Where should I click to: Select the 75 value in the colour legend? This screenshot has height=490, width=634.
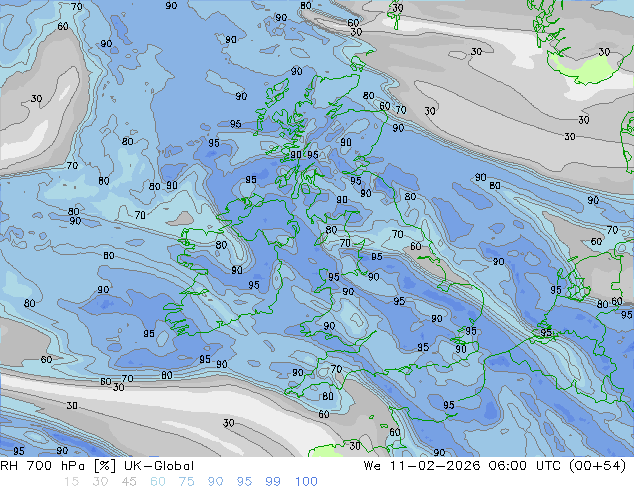click(x=186, y=482)
